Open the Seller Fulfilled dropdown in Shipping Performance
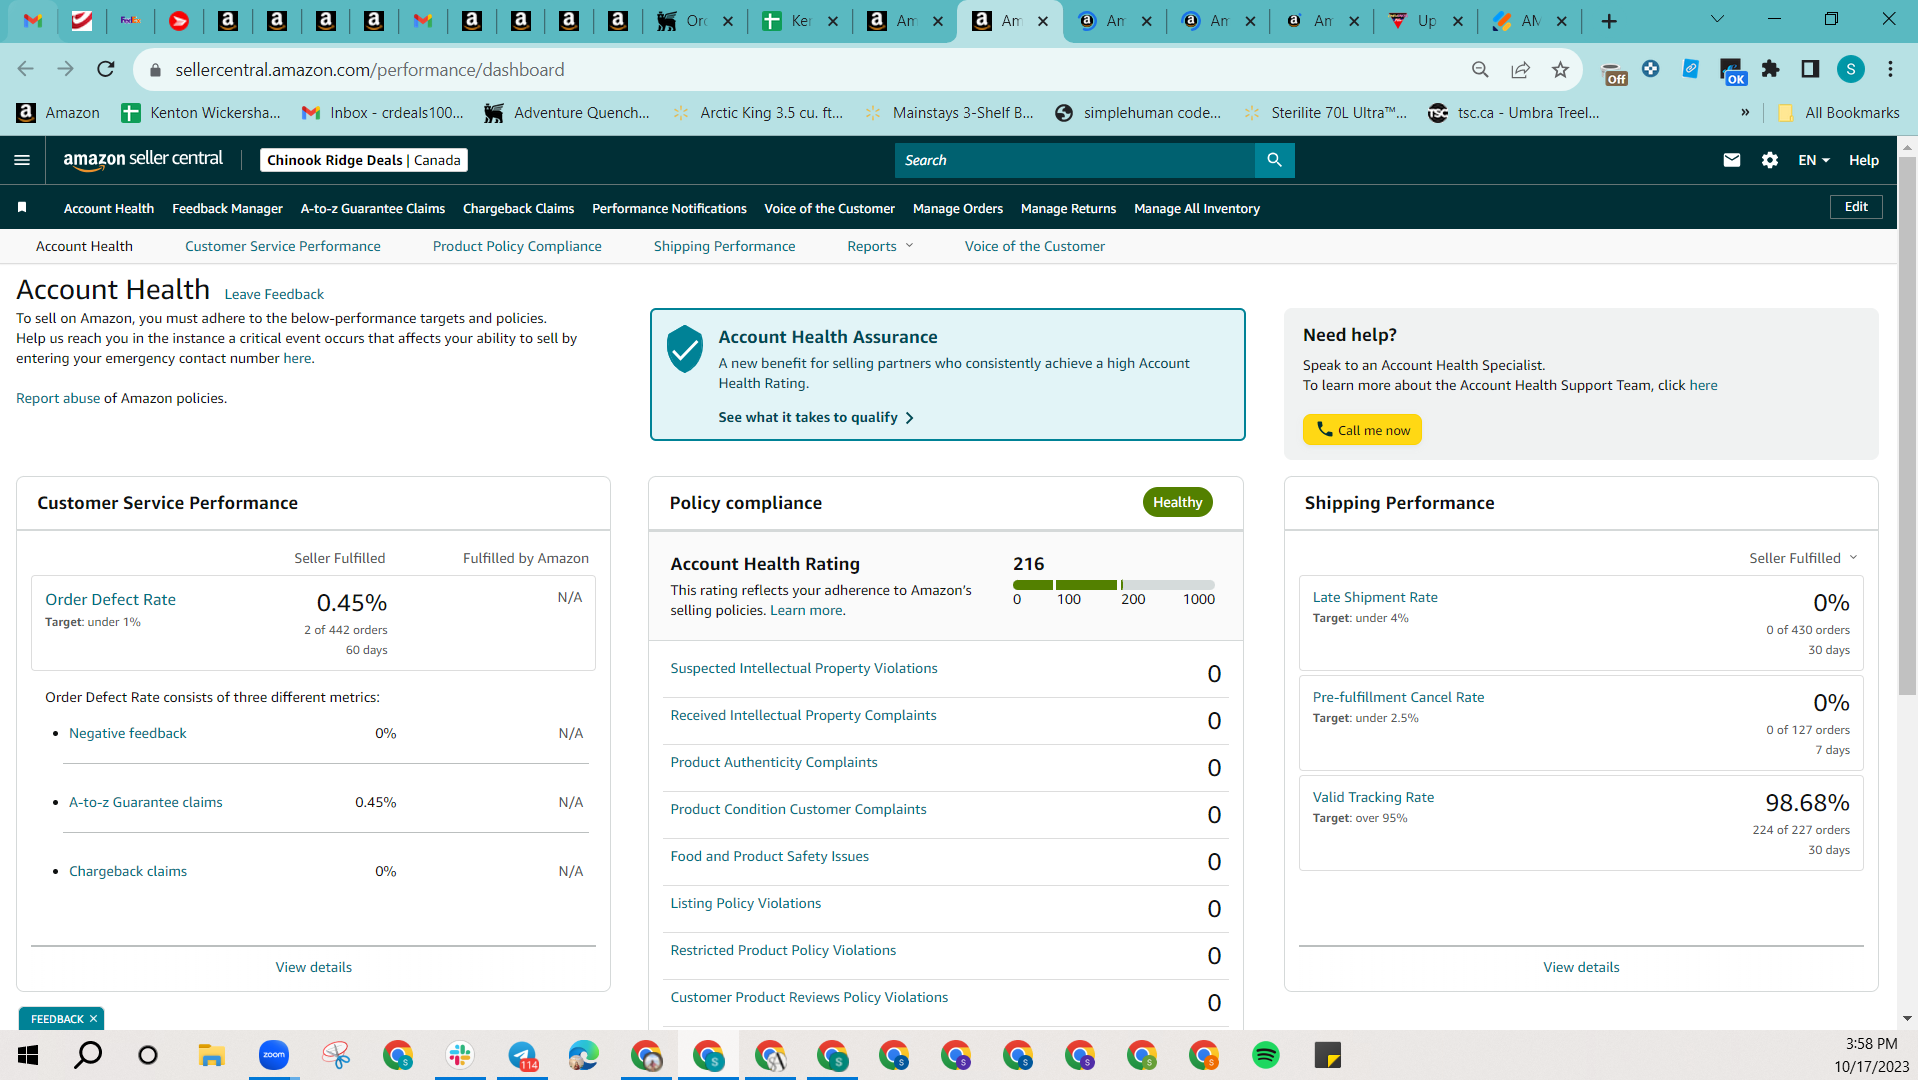1918x1080 pixels. [x=1803, y=558]
